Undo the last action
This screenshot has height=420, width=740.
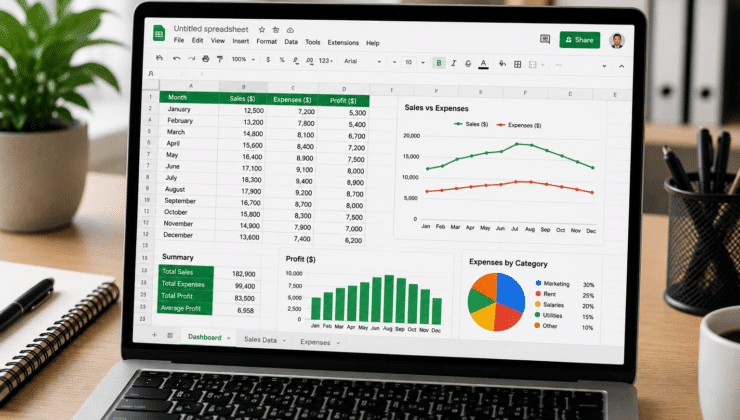tap(177, 59)
